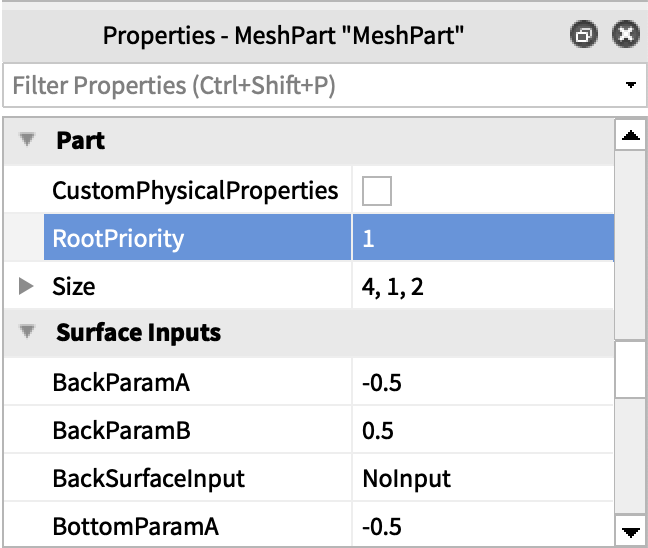Edit the BackParamB value
Image resolution: width=648 pixels, height=548 pixels.
click(x=480, y=431)
